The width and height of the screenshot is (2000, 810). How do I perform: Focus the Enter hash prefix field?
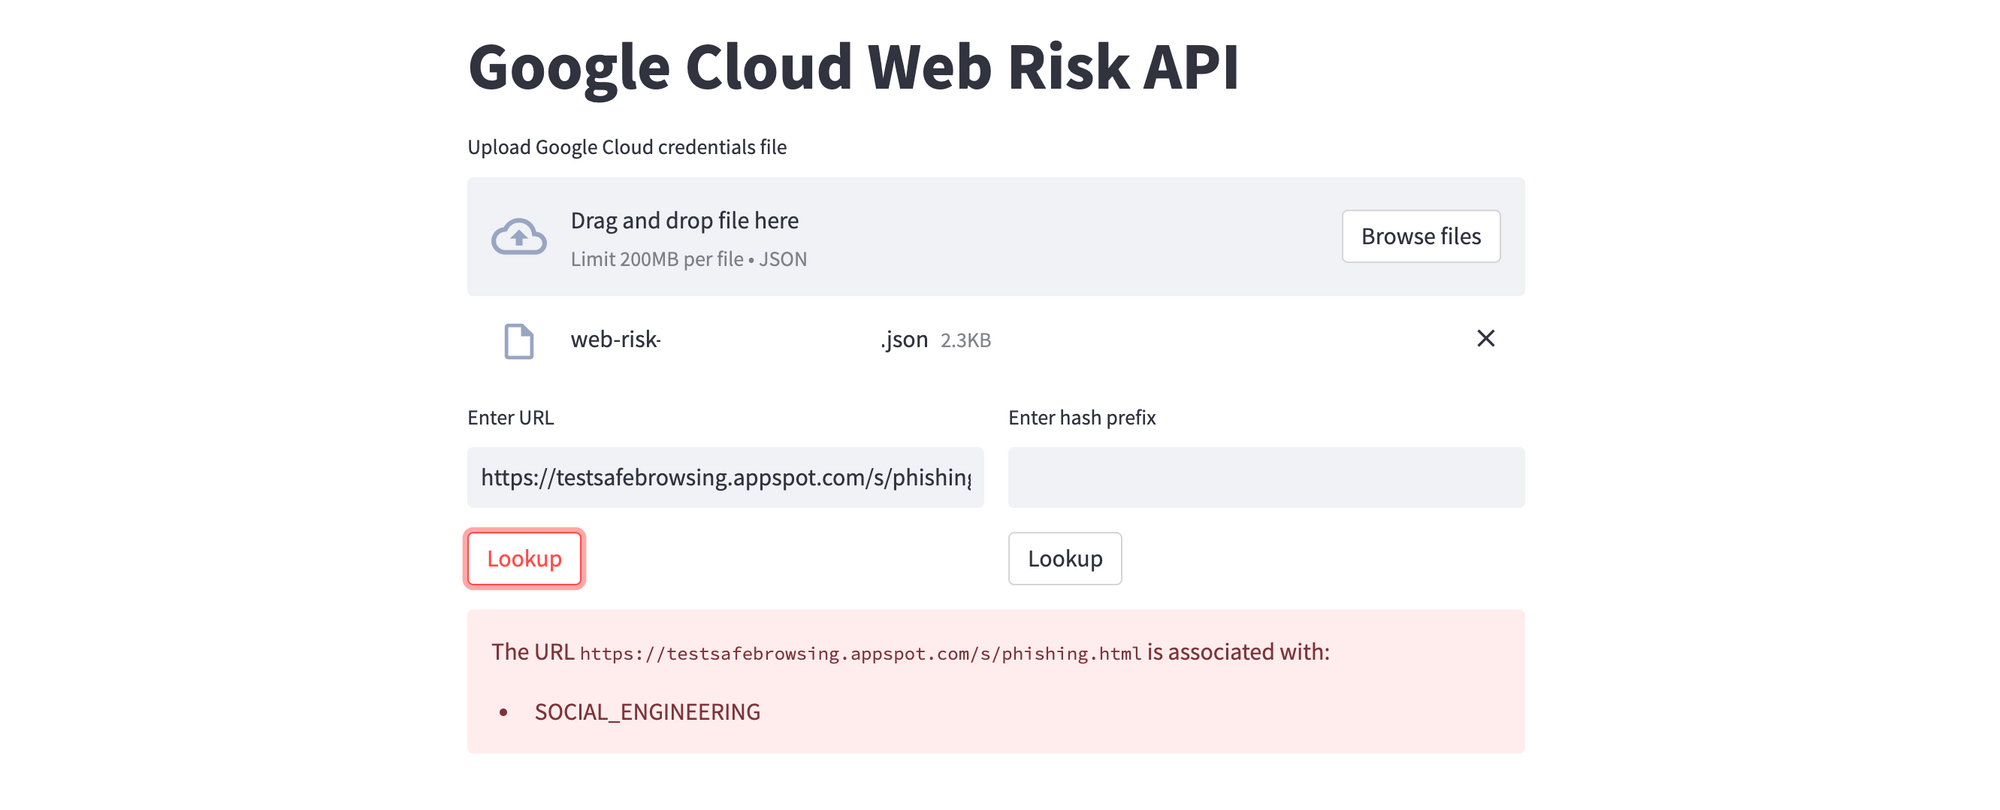pos(1266,477)
